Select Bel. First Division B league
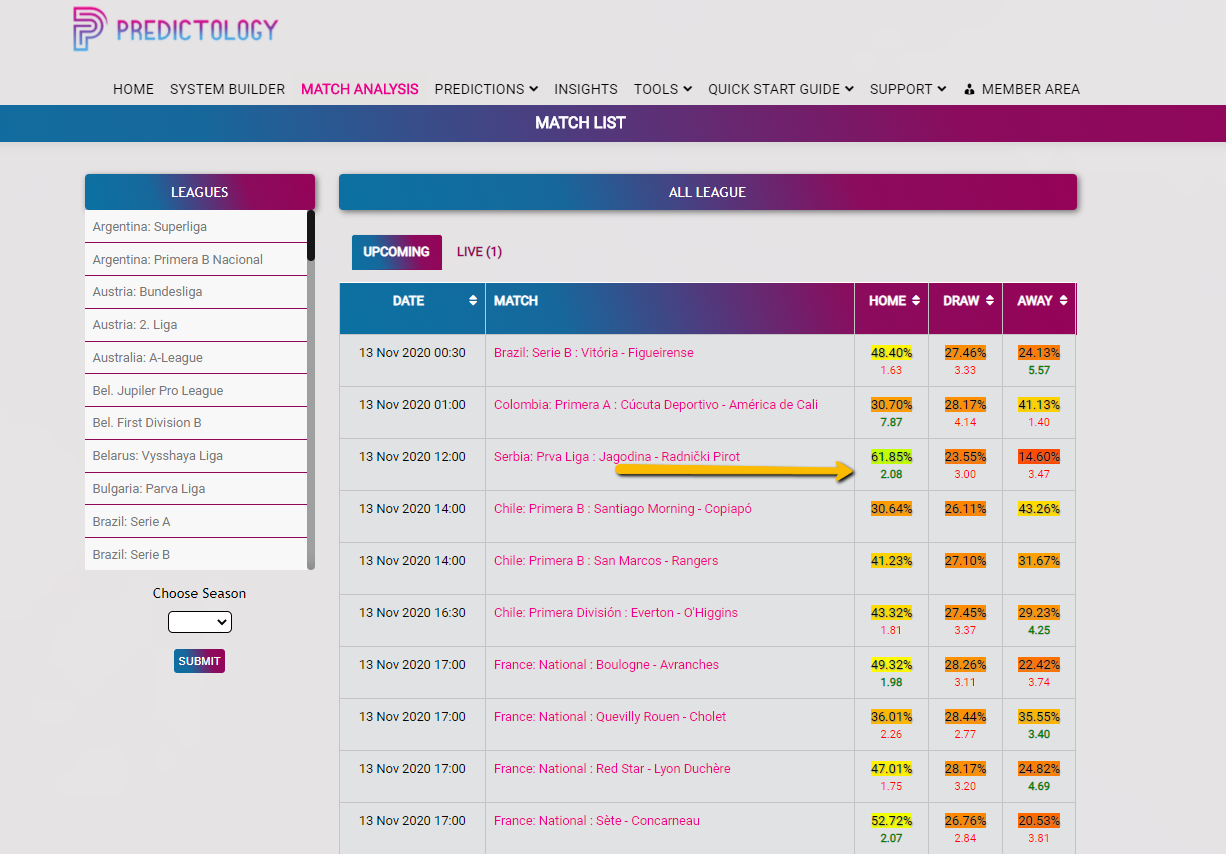The width and height of the screenshot is (1226, 854). tap(196, 423)
